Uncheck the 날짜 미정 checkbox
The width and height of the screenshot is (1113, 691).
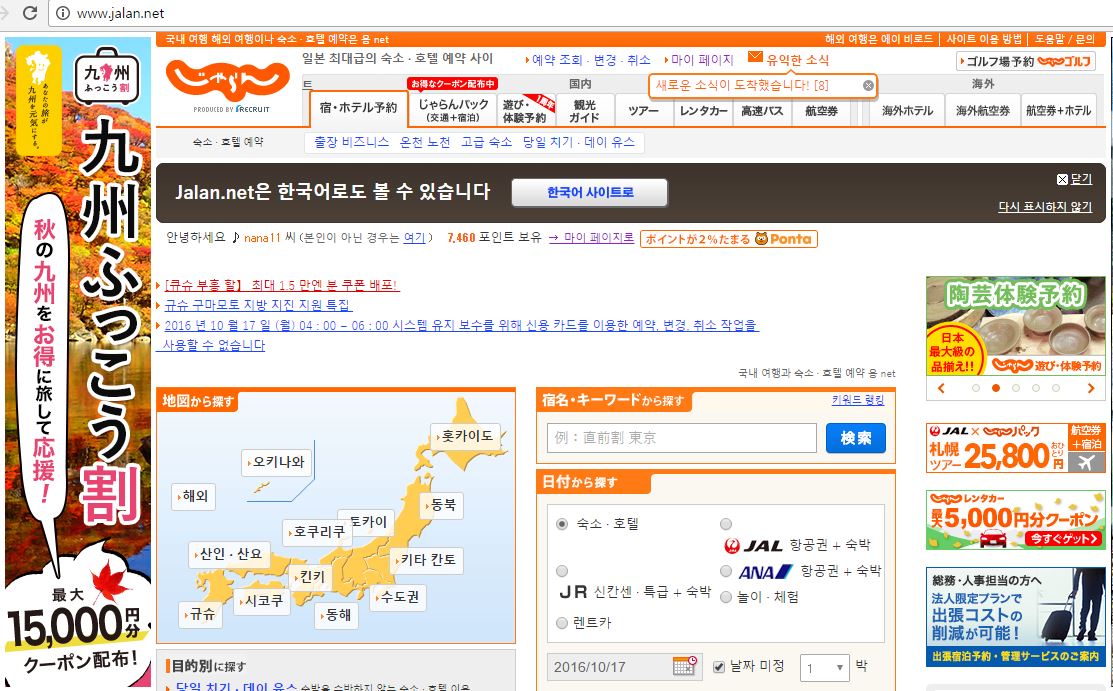718,666
